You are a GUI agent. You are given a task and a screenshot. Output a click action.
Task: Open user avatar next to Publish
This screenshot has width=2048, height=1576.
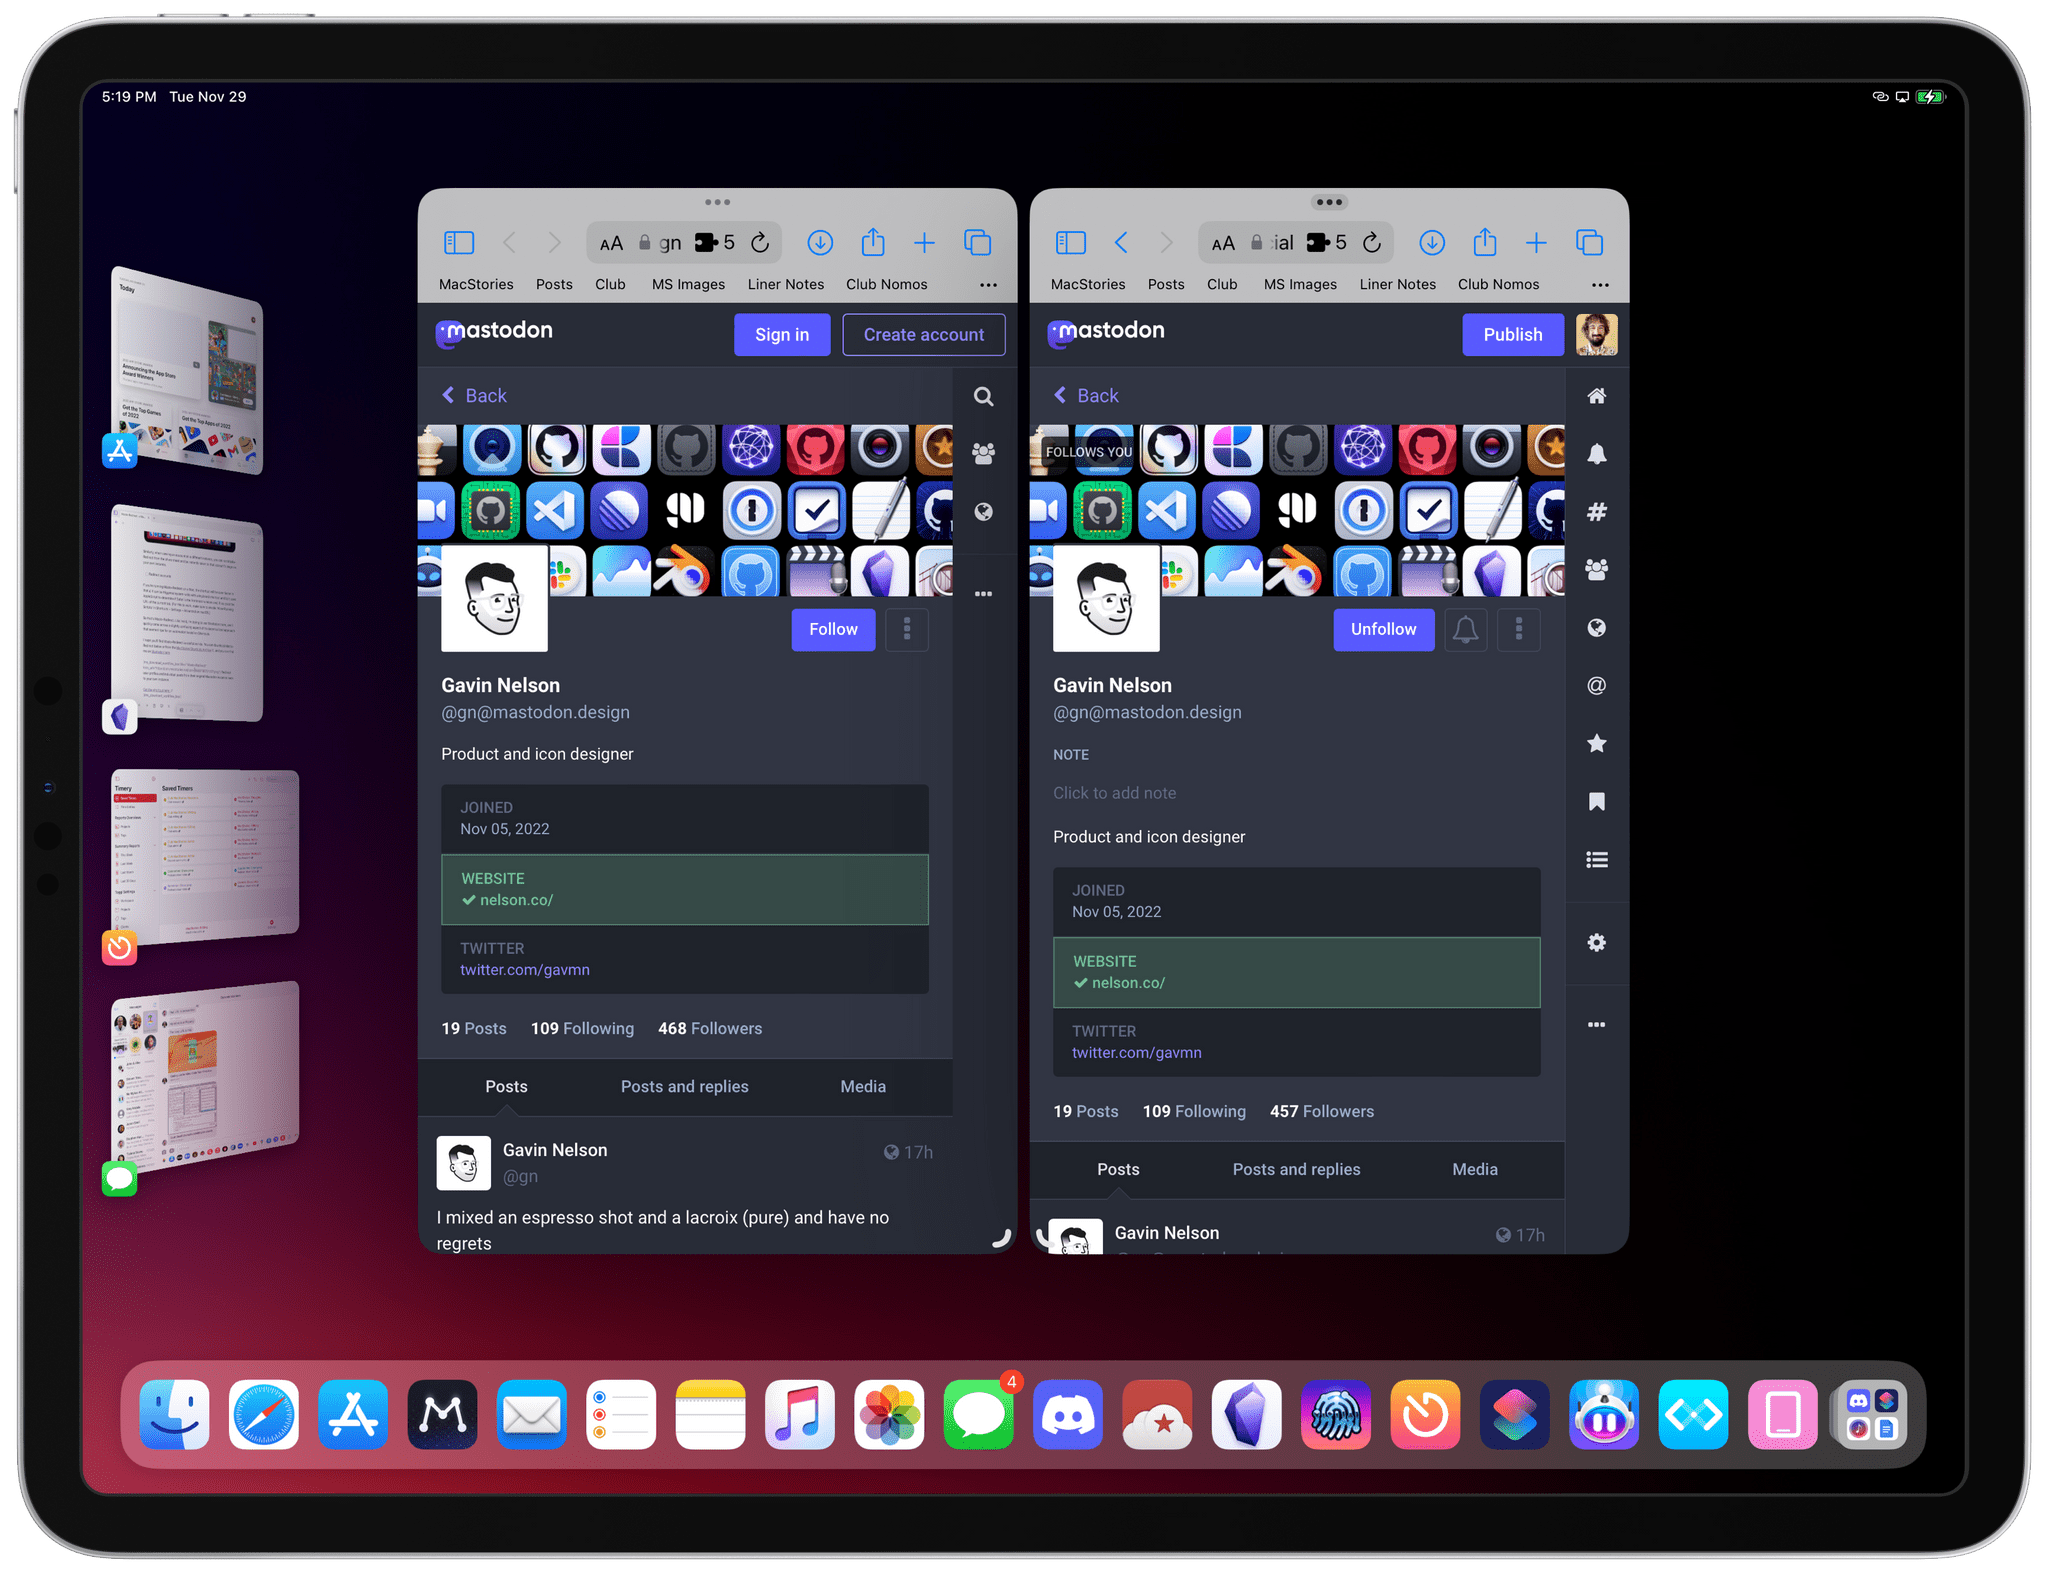[x=1597, y=334]
